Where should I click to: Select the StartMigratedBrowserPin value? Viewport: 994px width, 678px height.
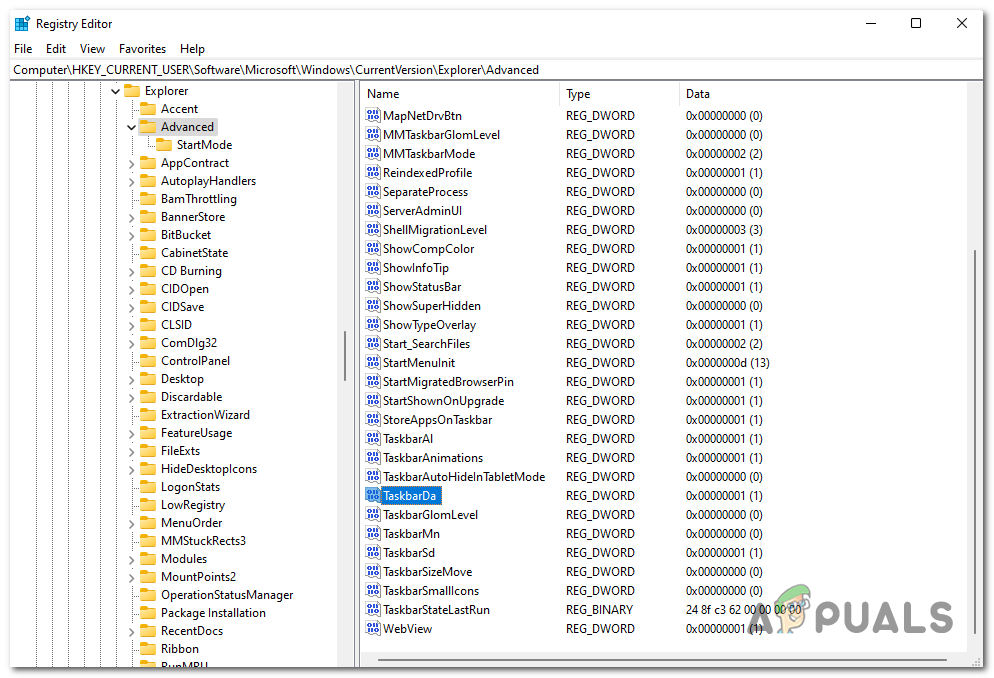[x=448, y=381]
